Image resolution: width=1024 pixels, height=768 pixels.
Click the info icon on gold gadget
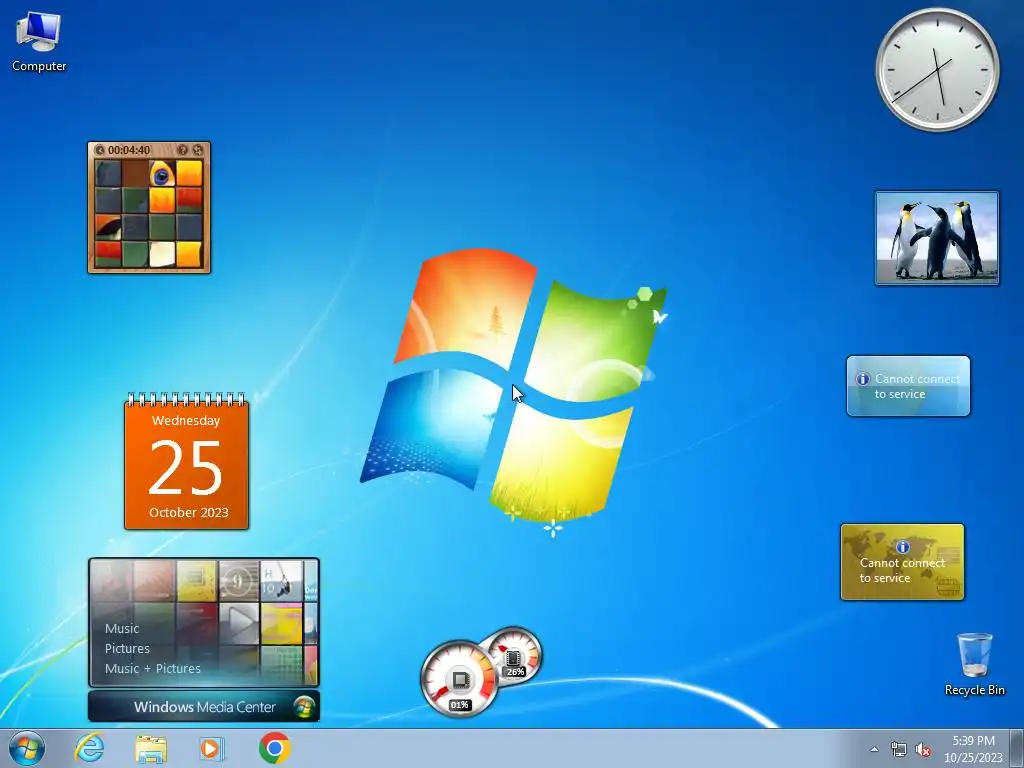903,547
